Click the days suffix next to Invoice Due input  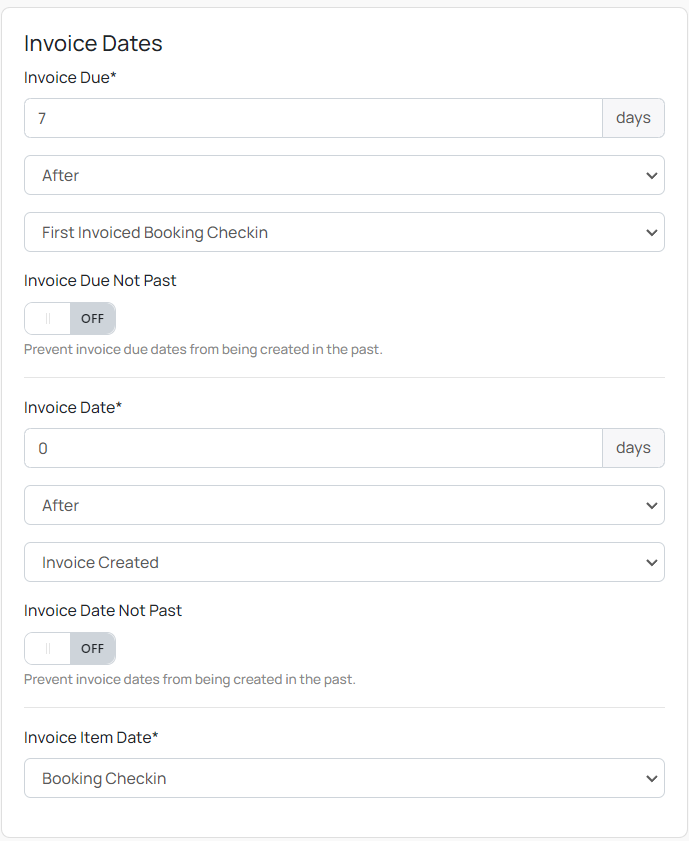click(x=633, y=117)
